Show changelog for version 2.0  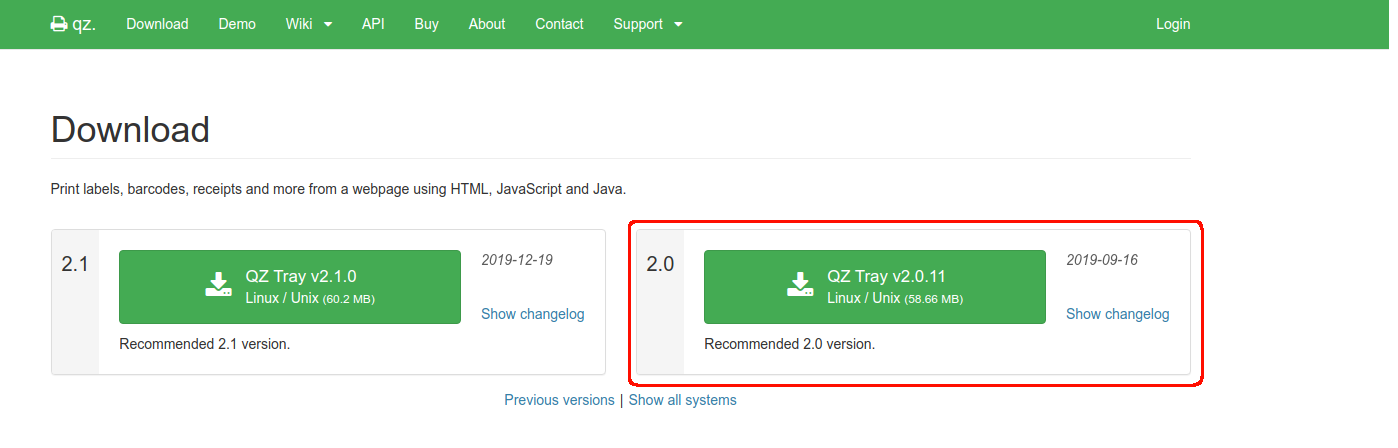(1118, 314)
